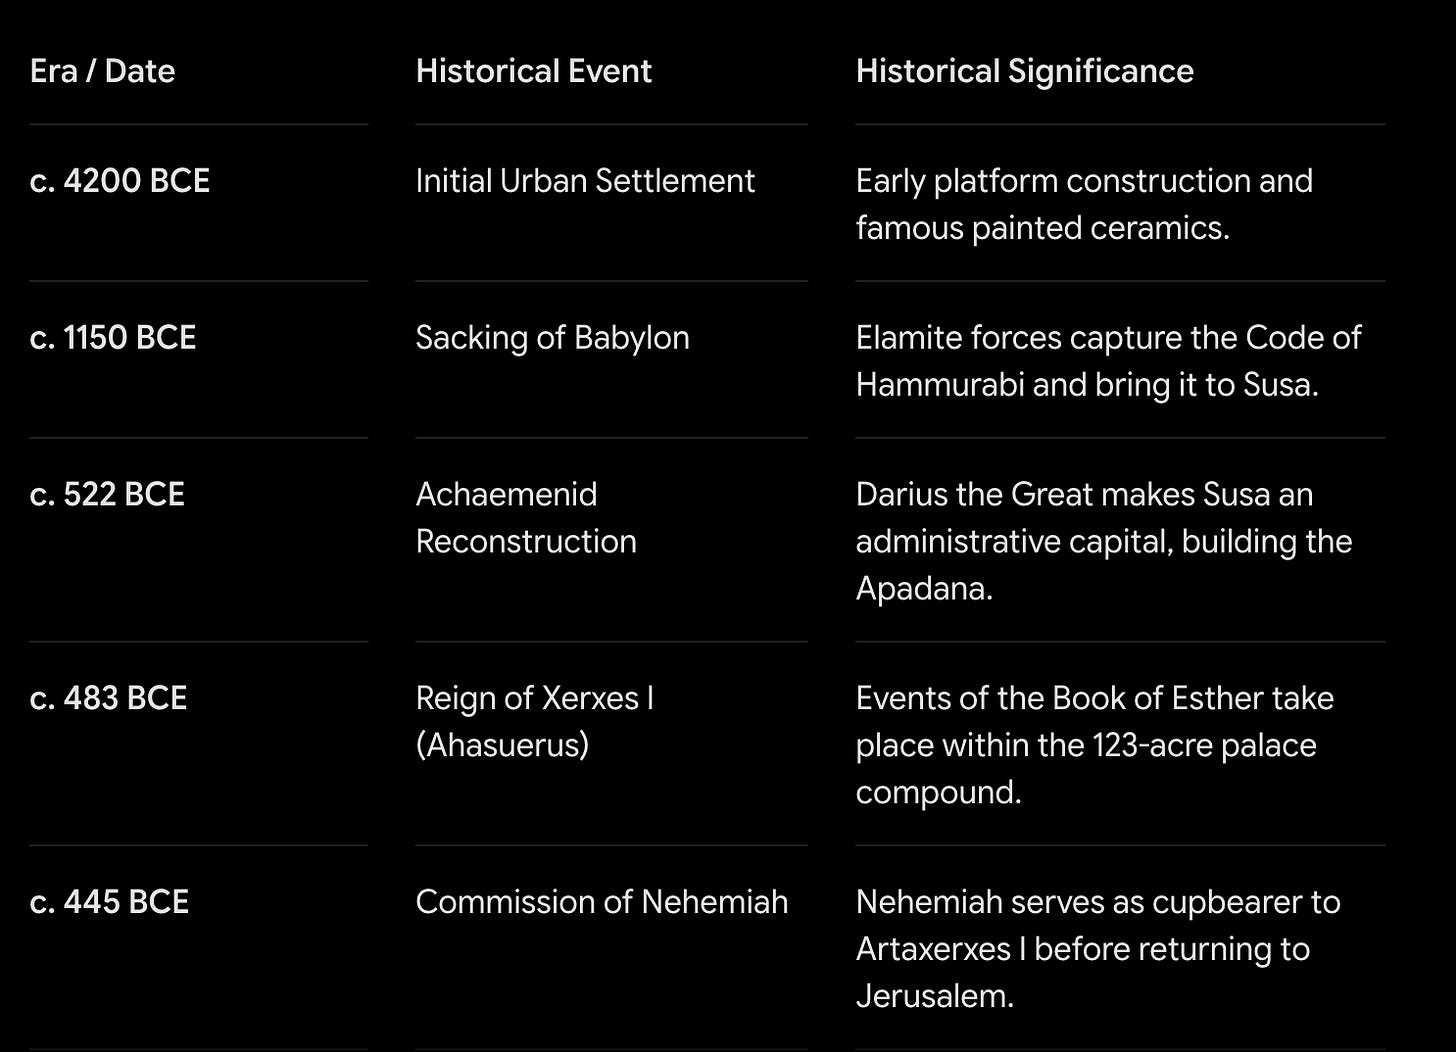Screen dimensions: 1456x1052
Task: Click the Historical Event column header
Action: [533, 71]
